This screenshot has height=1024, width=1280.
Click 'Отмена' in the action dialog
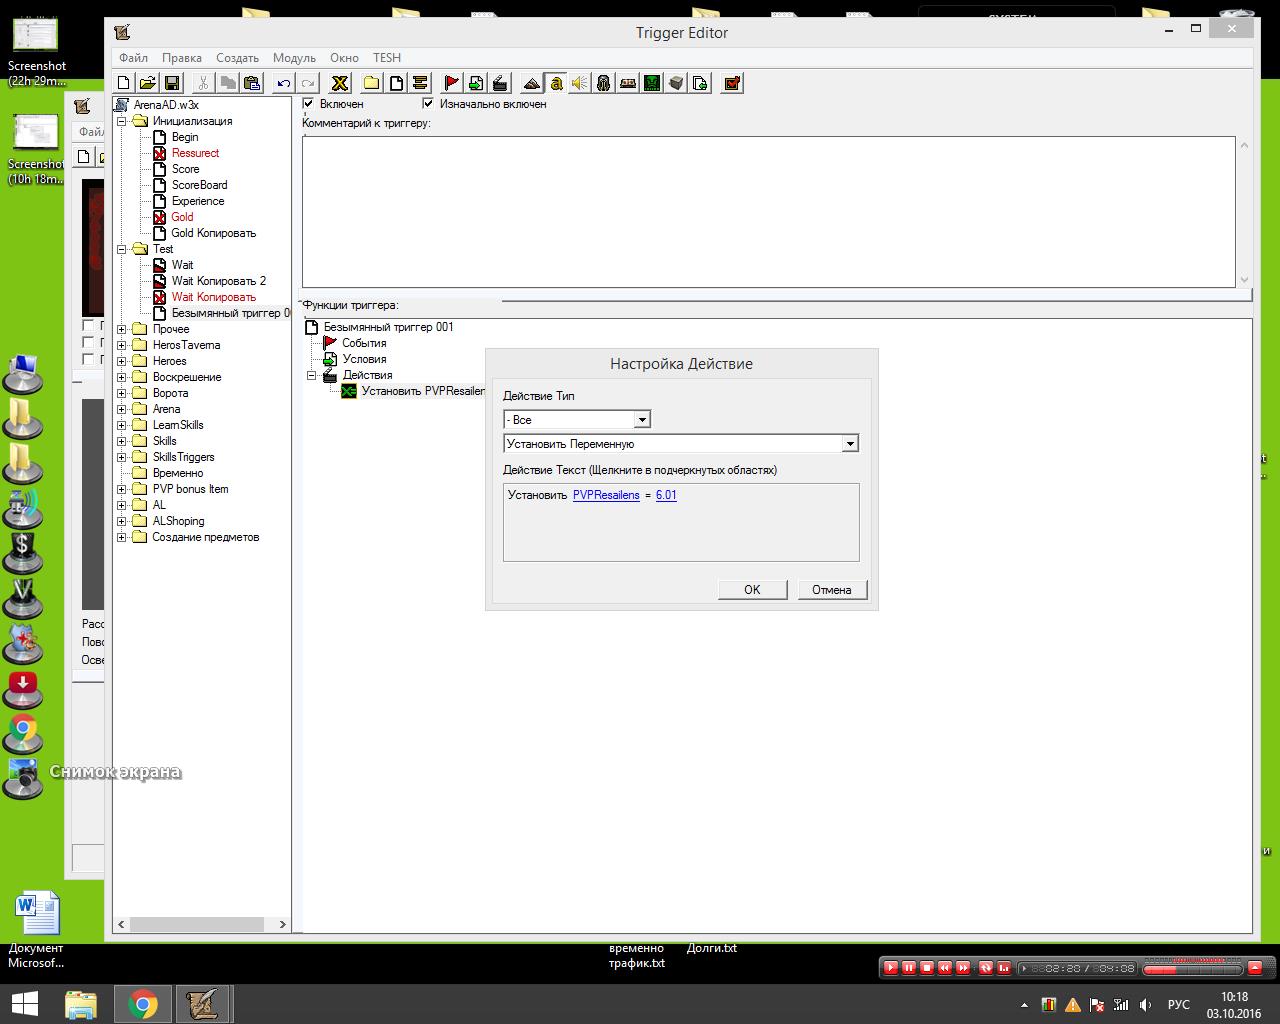832,590
